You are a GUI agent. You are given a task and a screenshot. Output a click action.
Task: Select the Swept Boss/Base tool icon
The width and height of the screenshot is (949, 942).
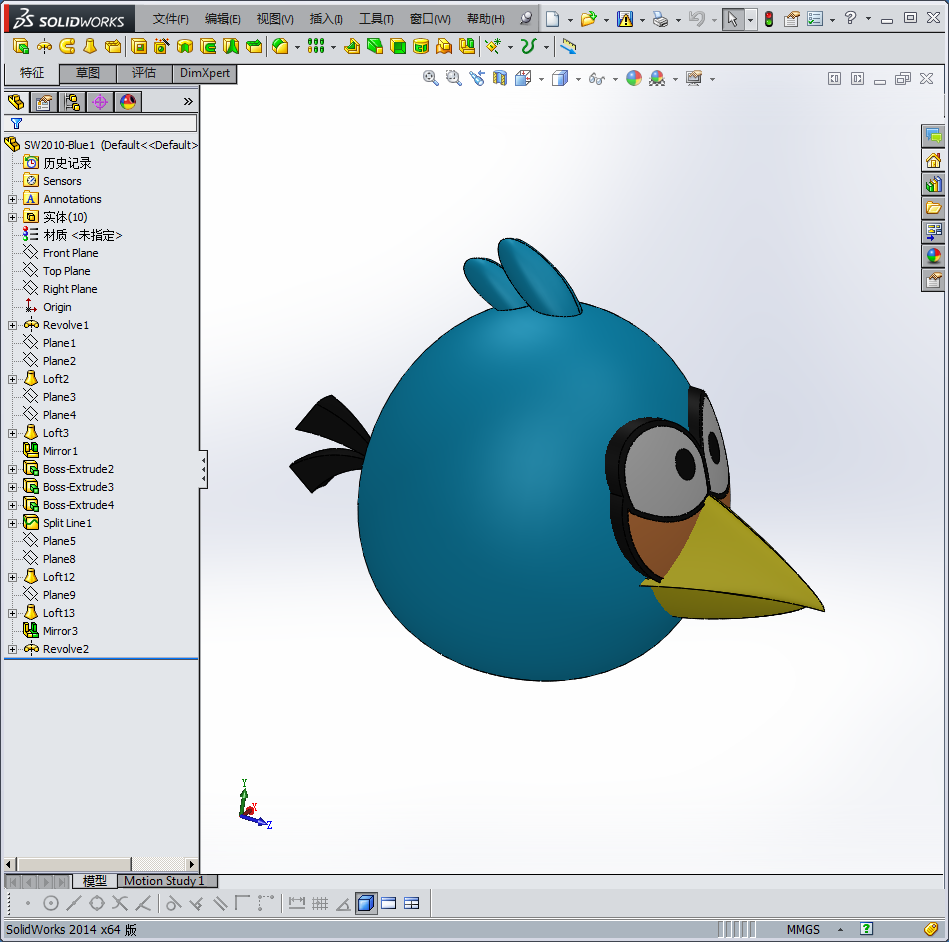[67, 46]
